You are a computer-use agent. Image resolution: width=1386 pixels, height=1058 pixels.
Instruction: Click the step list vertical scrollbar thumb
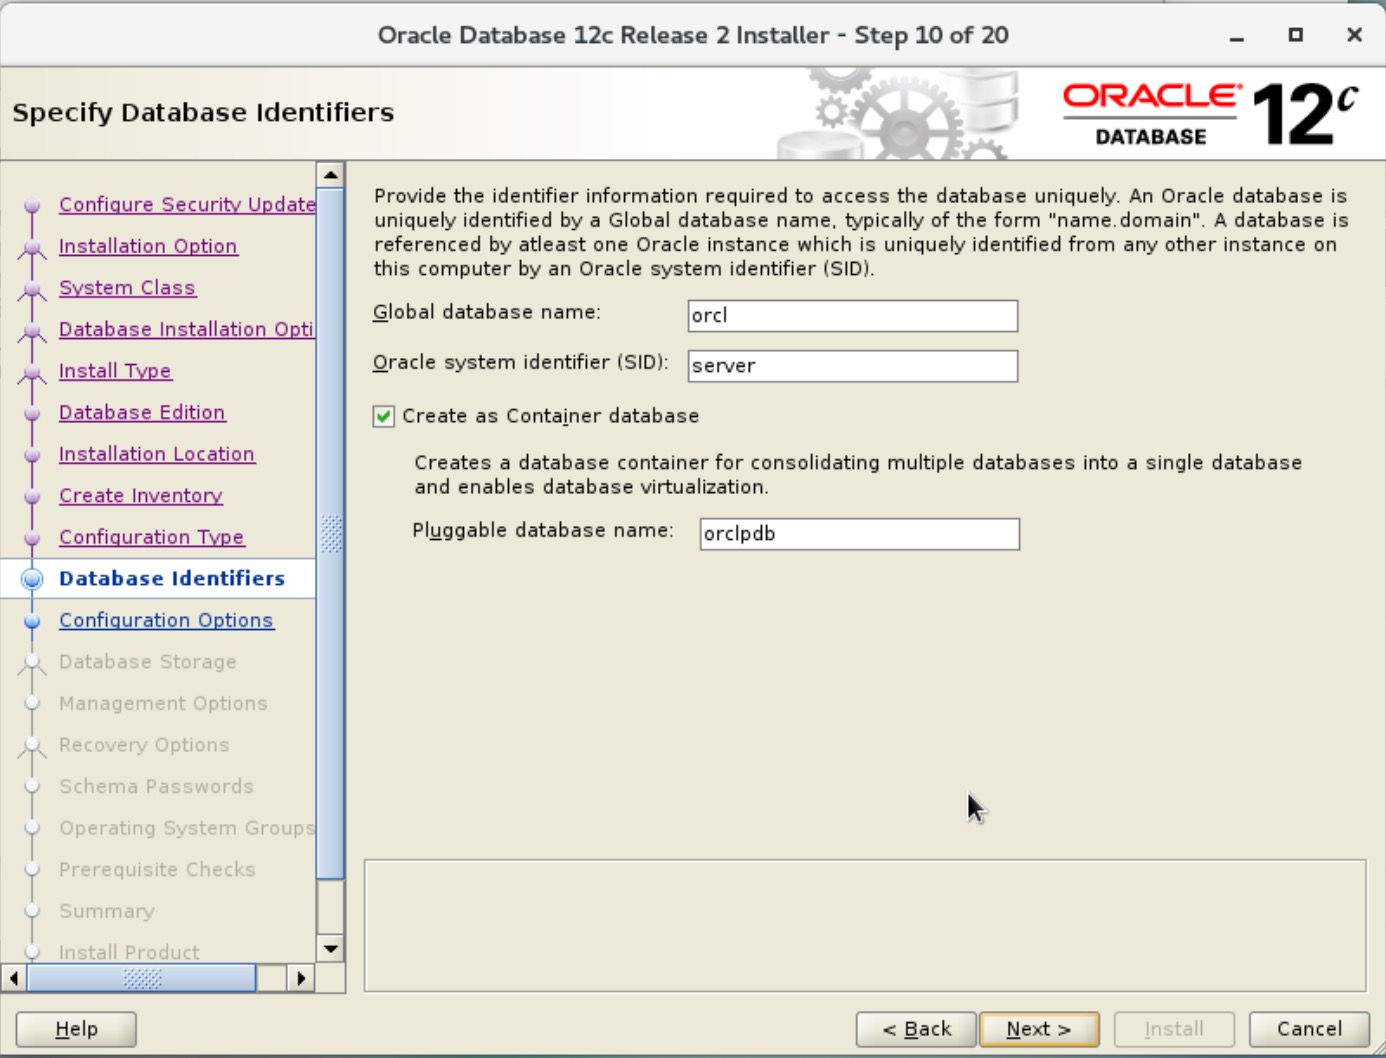point(330,534)
